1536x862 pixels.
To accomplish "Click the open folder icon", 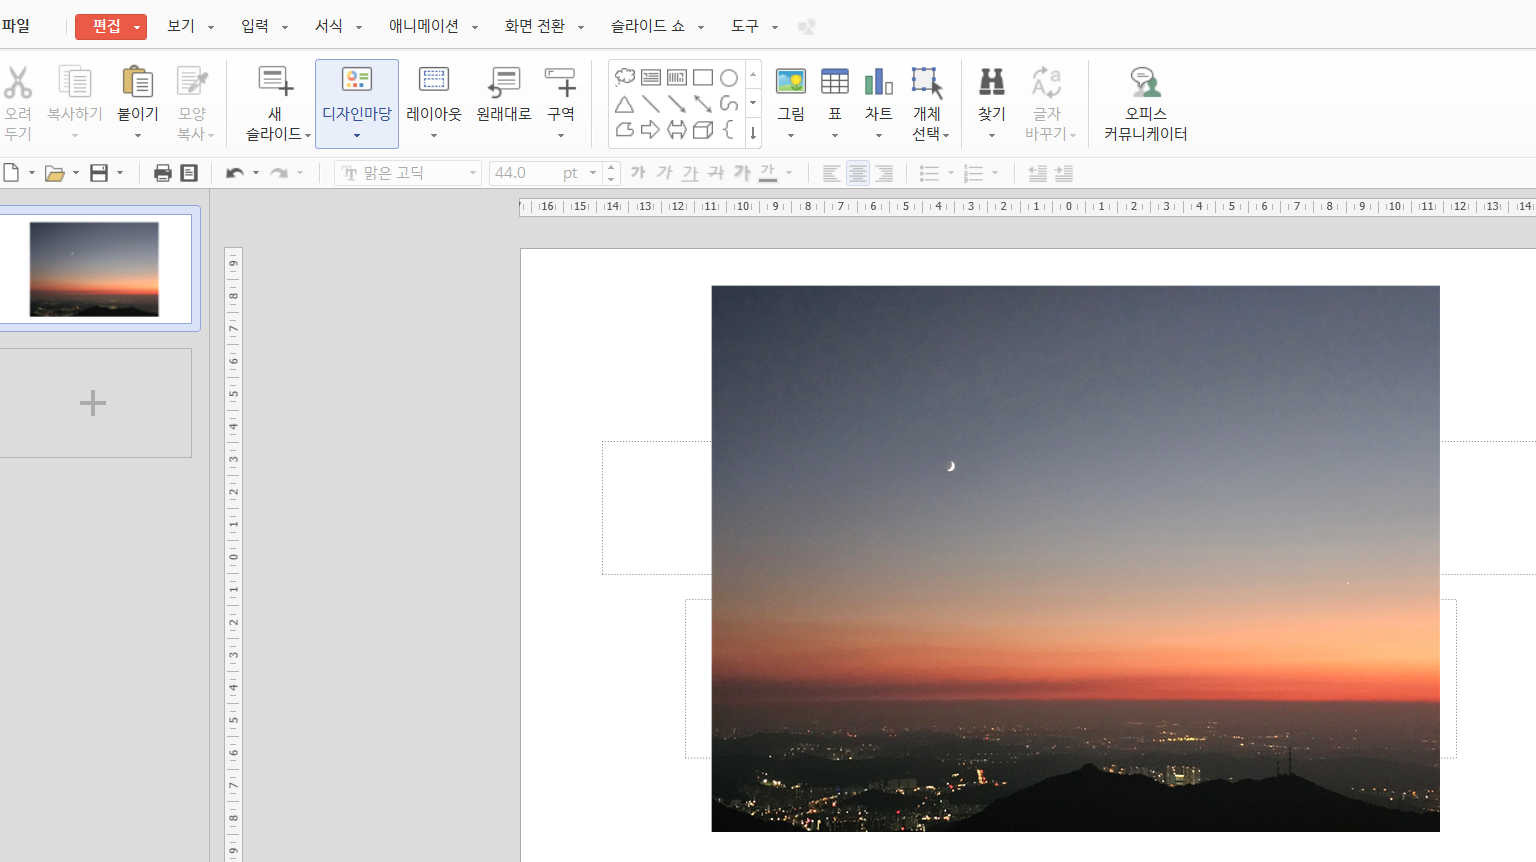I will pos(55,173).
